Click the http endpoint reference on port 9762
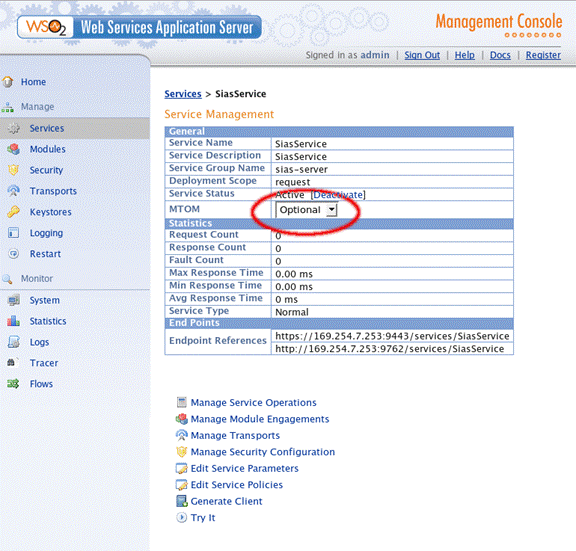Viewport: 576px width, 551px height. (390, 349)
